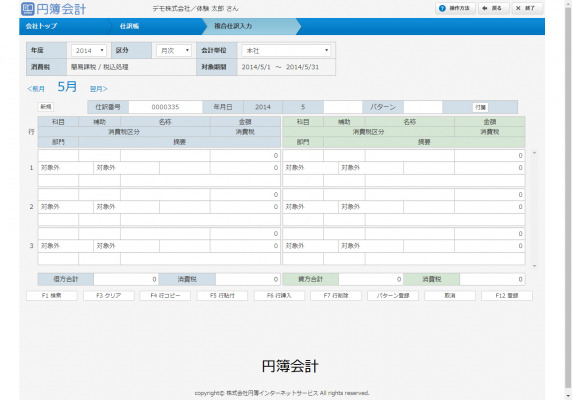
Task: Click the F6 行挿入 button
Action: (279, 296)
